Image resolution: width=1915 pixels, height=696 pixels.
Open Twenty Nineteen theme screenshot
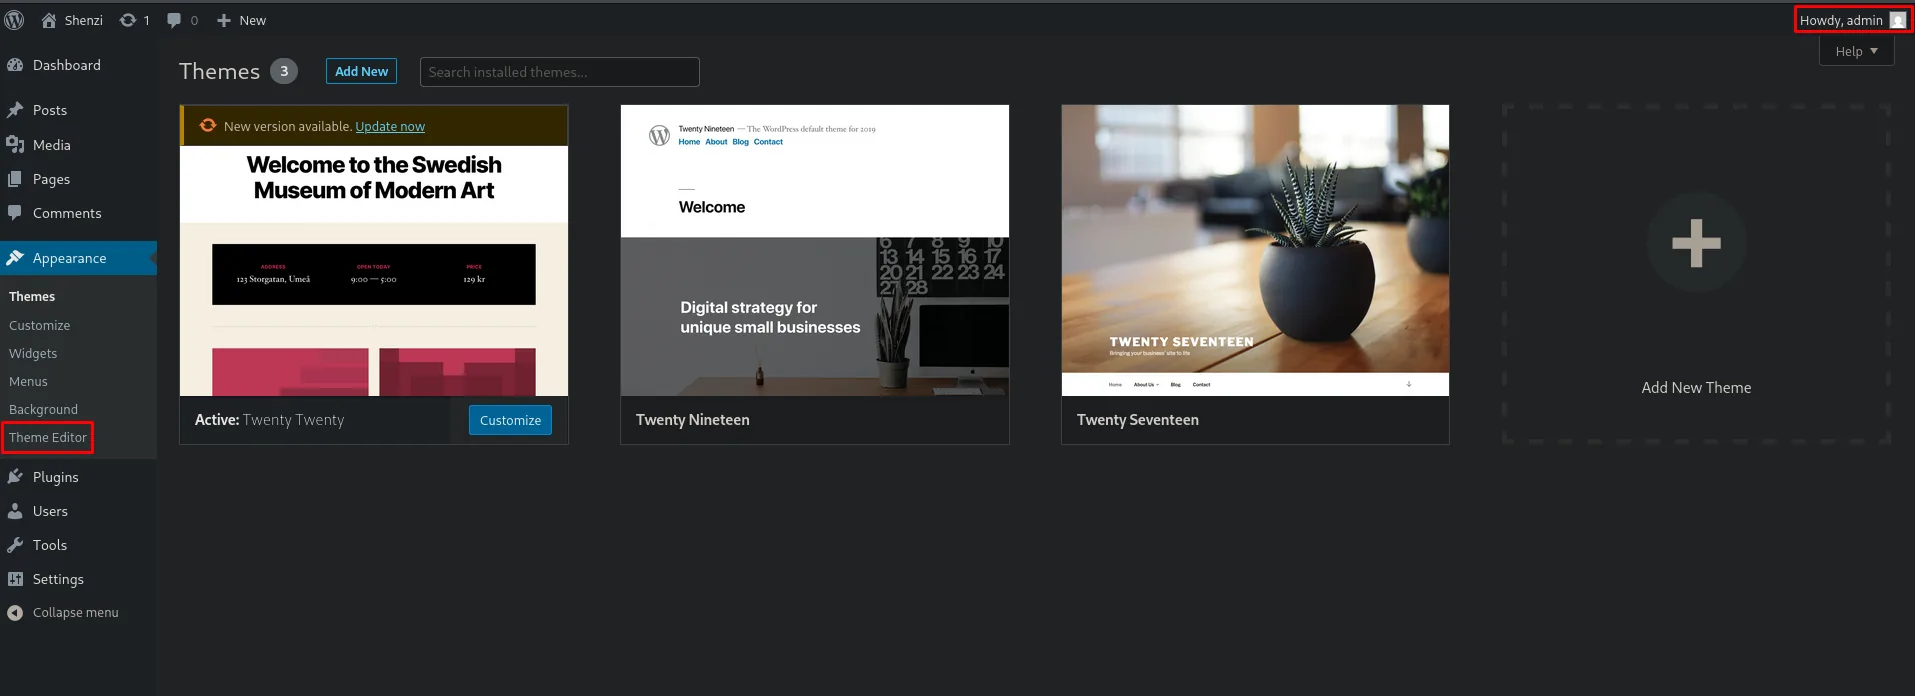[x=815, y=250]
